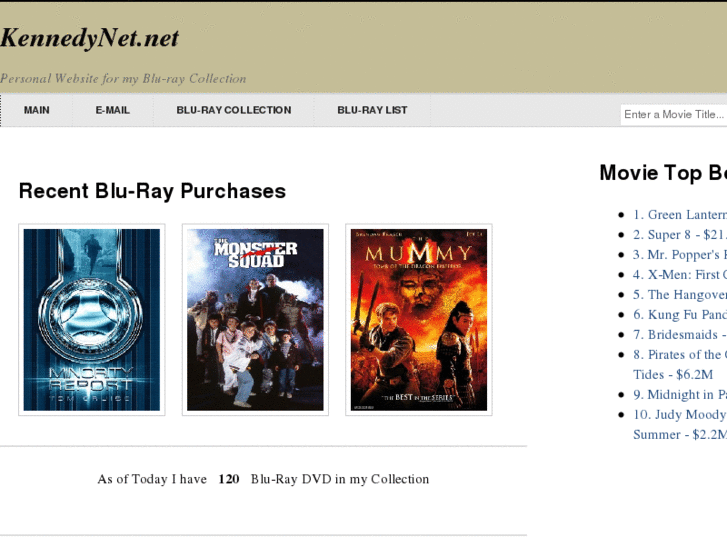Viewport: 727px width, 545px height.
Task: Open the MAIN navigation tab
Action: click(37, 110)
